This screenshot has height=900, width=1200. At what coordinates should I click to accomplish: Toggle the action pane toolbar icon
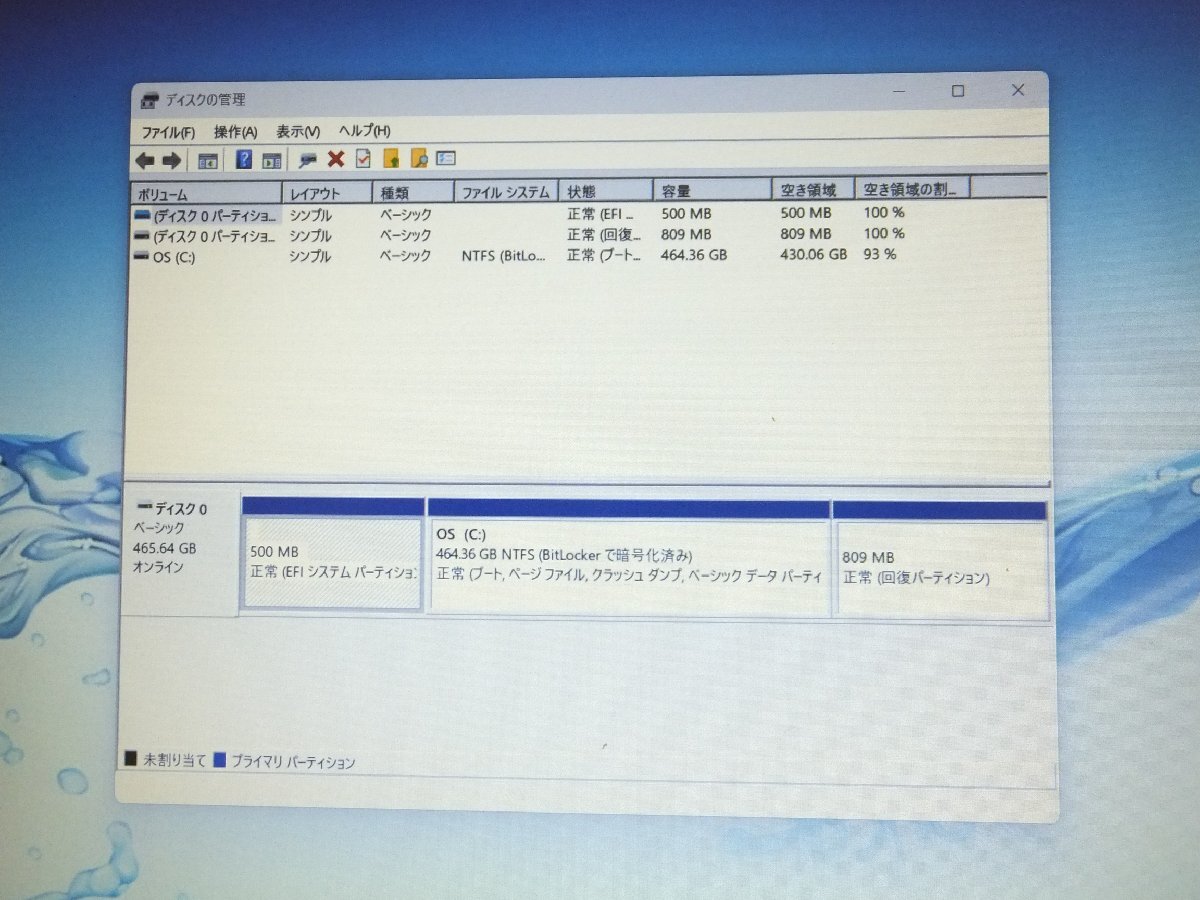coord(271,160)
